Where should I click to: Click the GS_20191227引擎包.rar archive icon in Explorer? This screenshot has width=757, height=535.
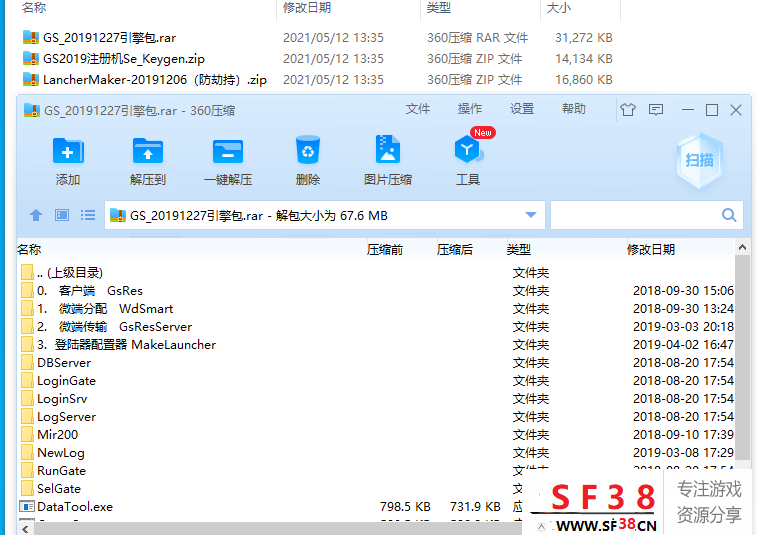click(31, 37)
